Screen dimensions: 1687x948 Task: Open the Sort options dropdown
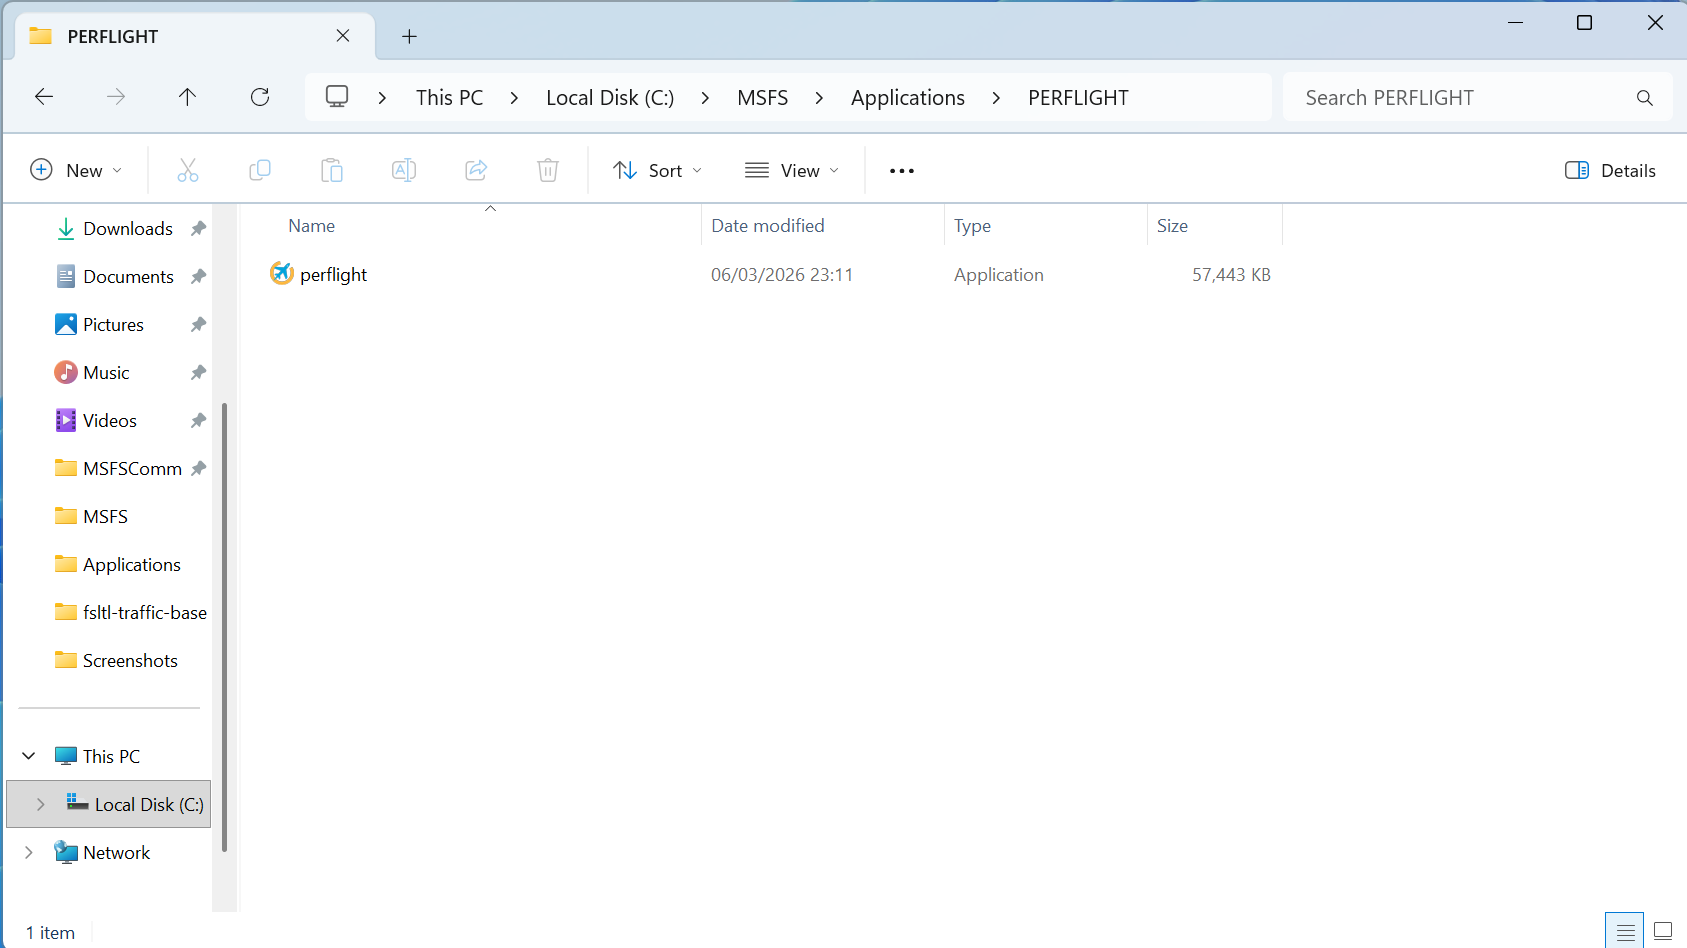[x=657, y=171]
